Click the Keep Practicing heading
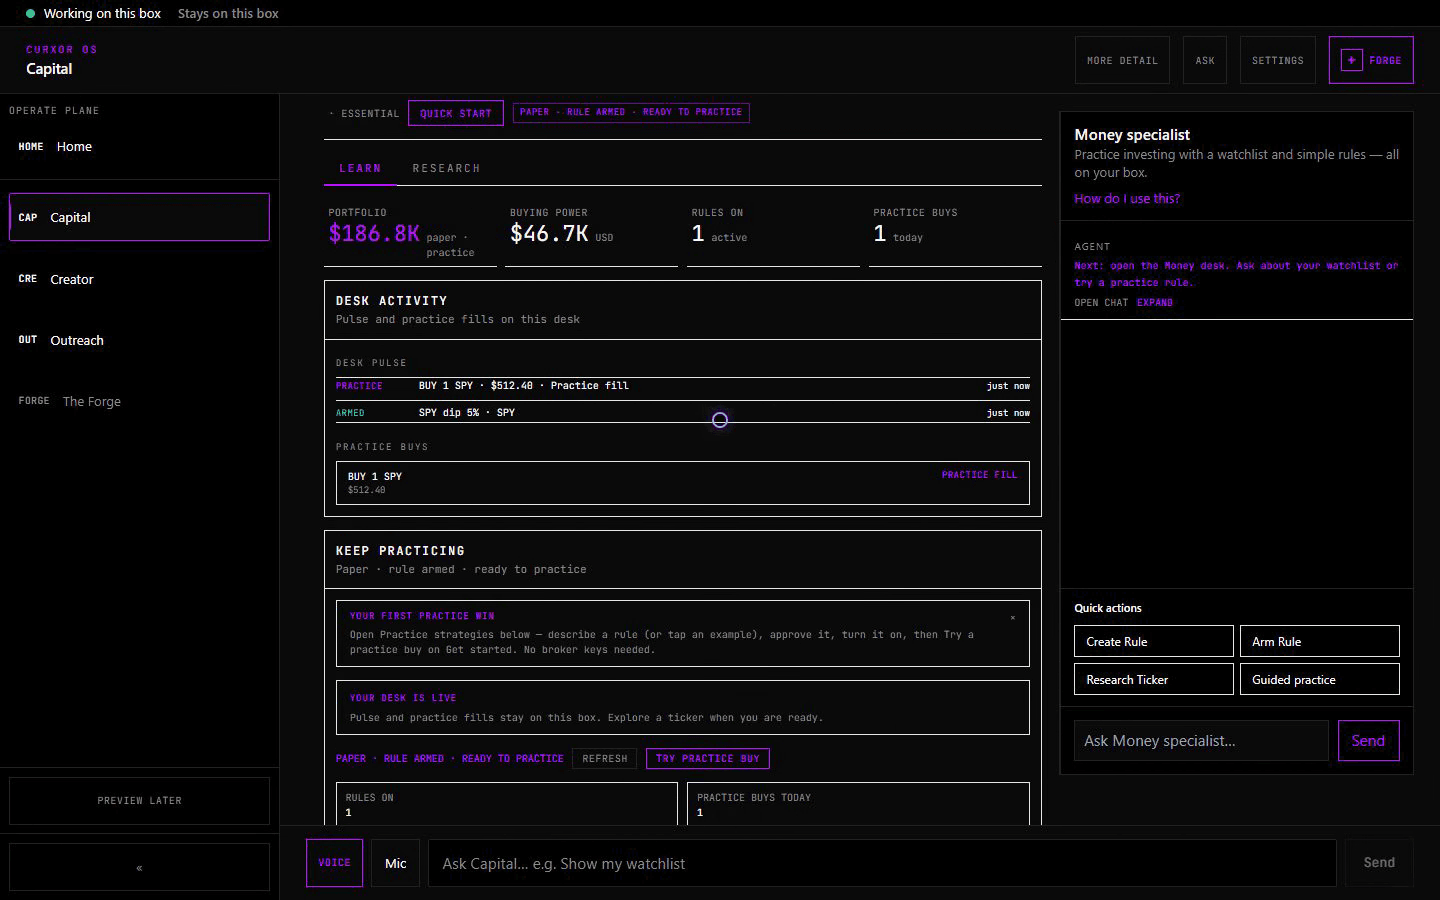Screen dimensions: 1440x900 coord(400,551)
